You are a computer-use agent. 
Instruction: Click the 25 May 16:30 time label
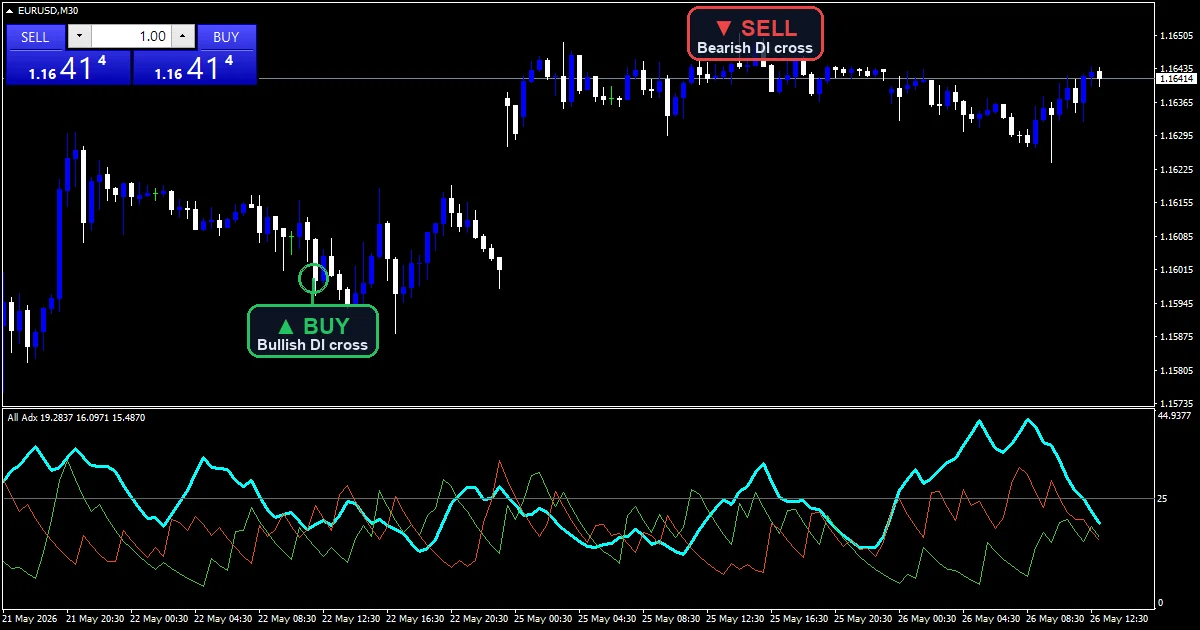click(799, 618)
